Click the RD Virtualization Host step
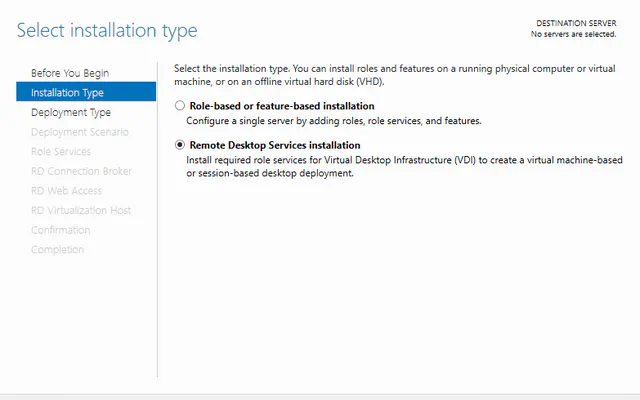640x400 pixels. [81, 210]
